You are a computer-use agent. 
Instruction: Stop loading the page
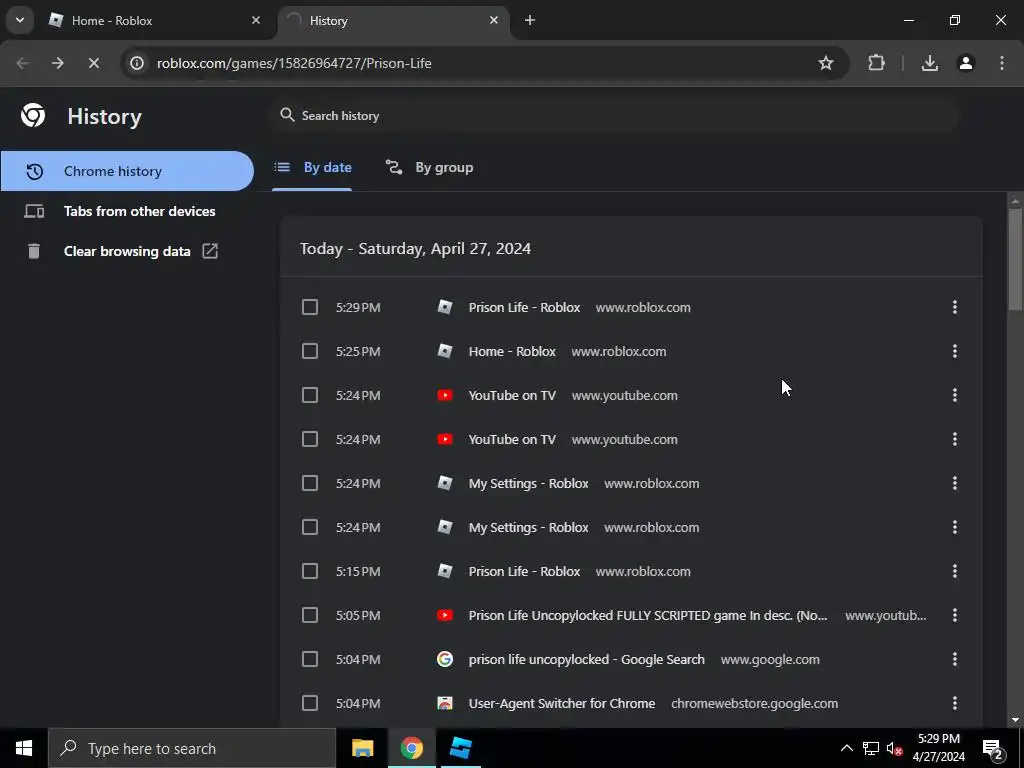pos(93,63)
